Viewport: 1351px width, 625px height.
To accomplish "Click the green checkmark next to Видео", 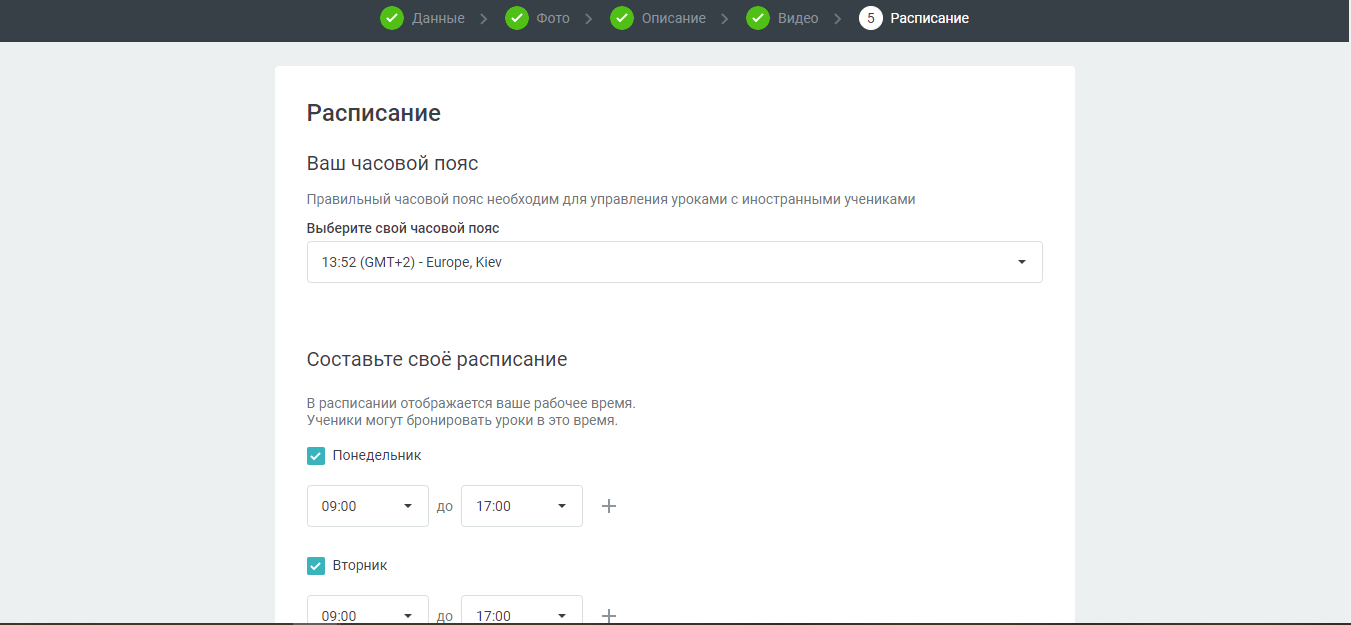I will (758, 18).
